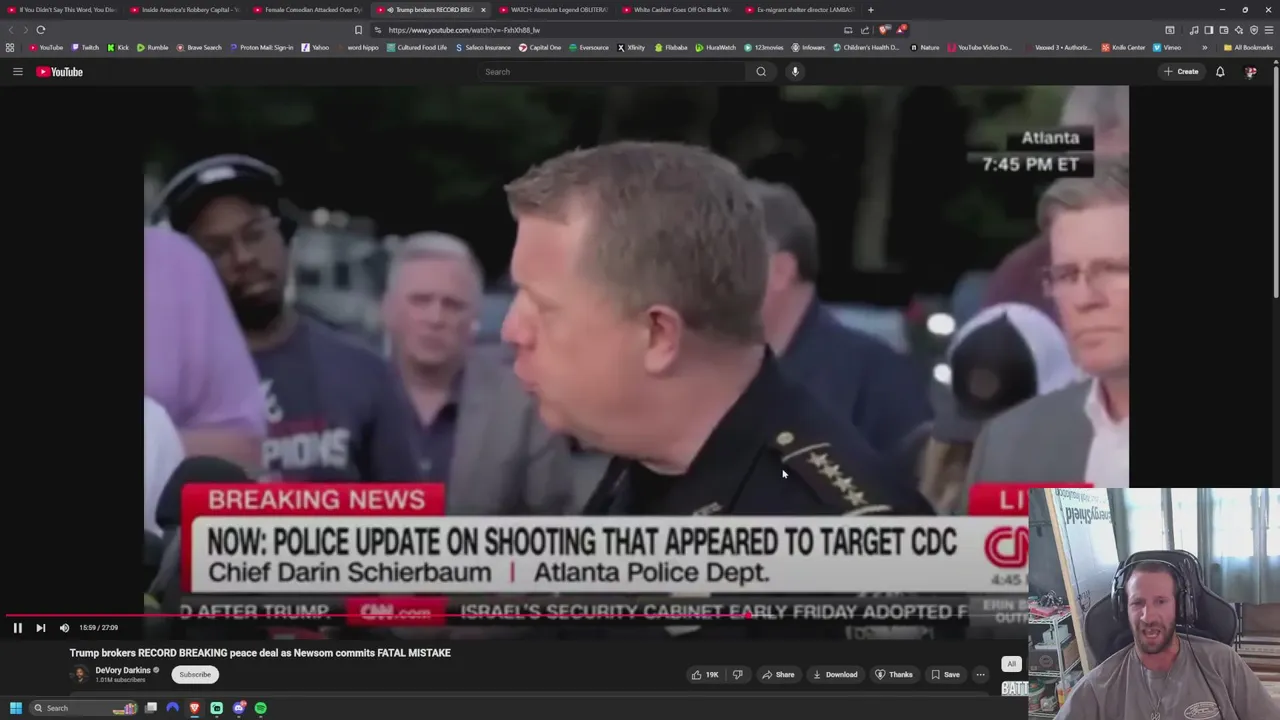The image size is (1280, 720).
Task: Click the video title text
Action: pos(260,653)
